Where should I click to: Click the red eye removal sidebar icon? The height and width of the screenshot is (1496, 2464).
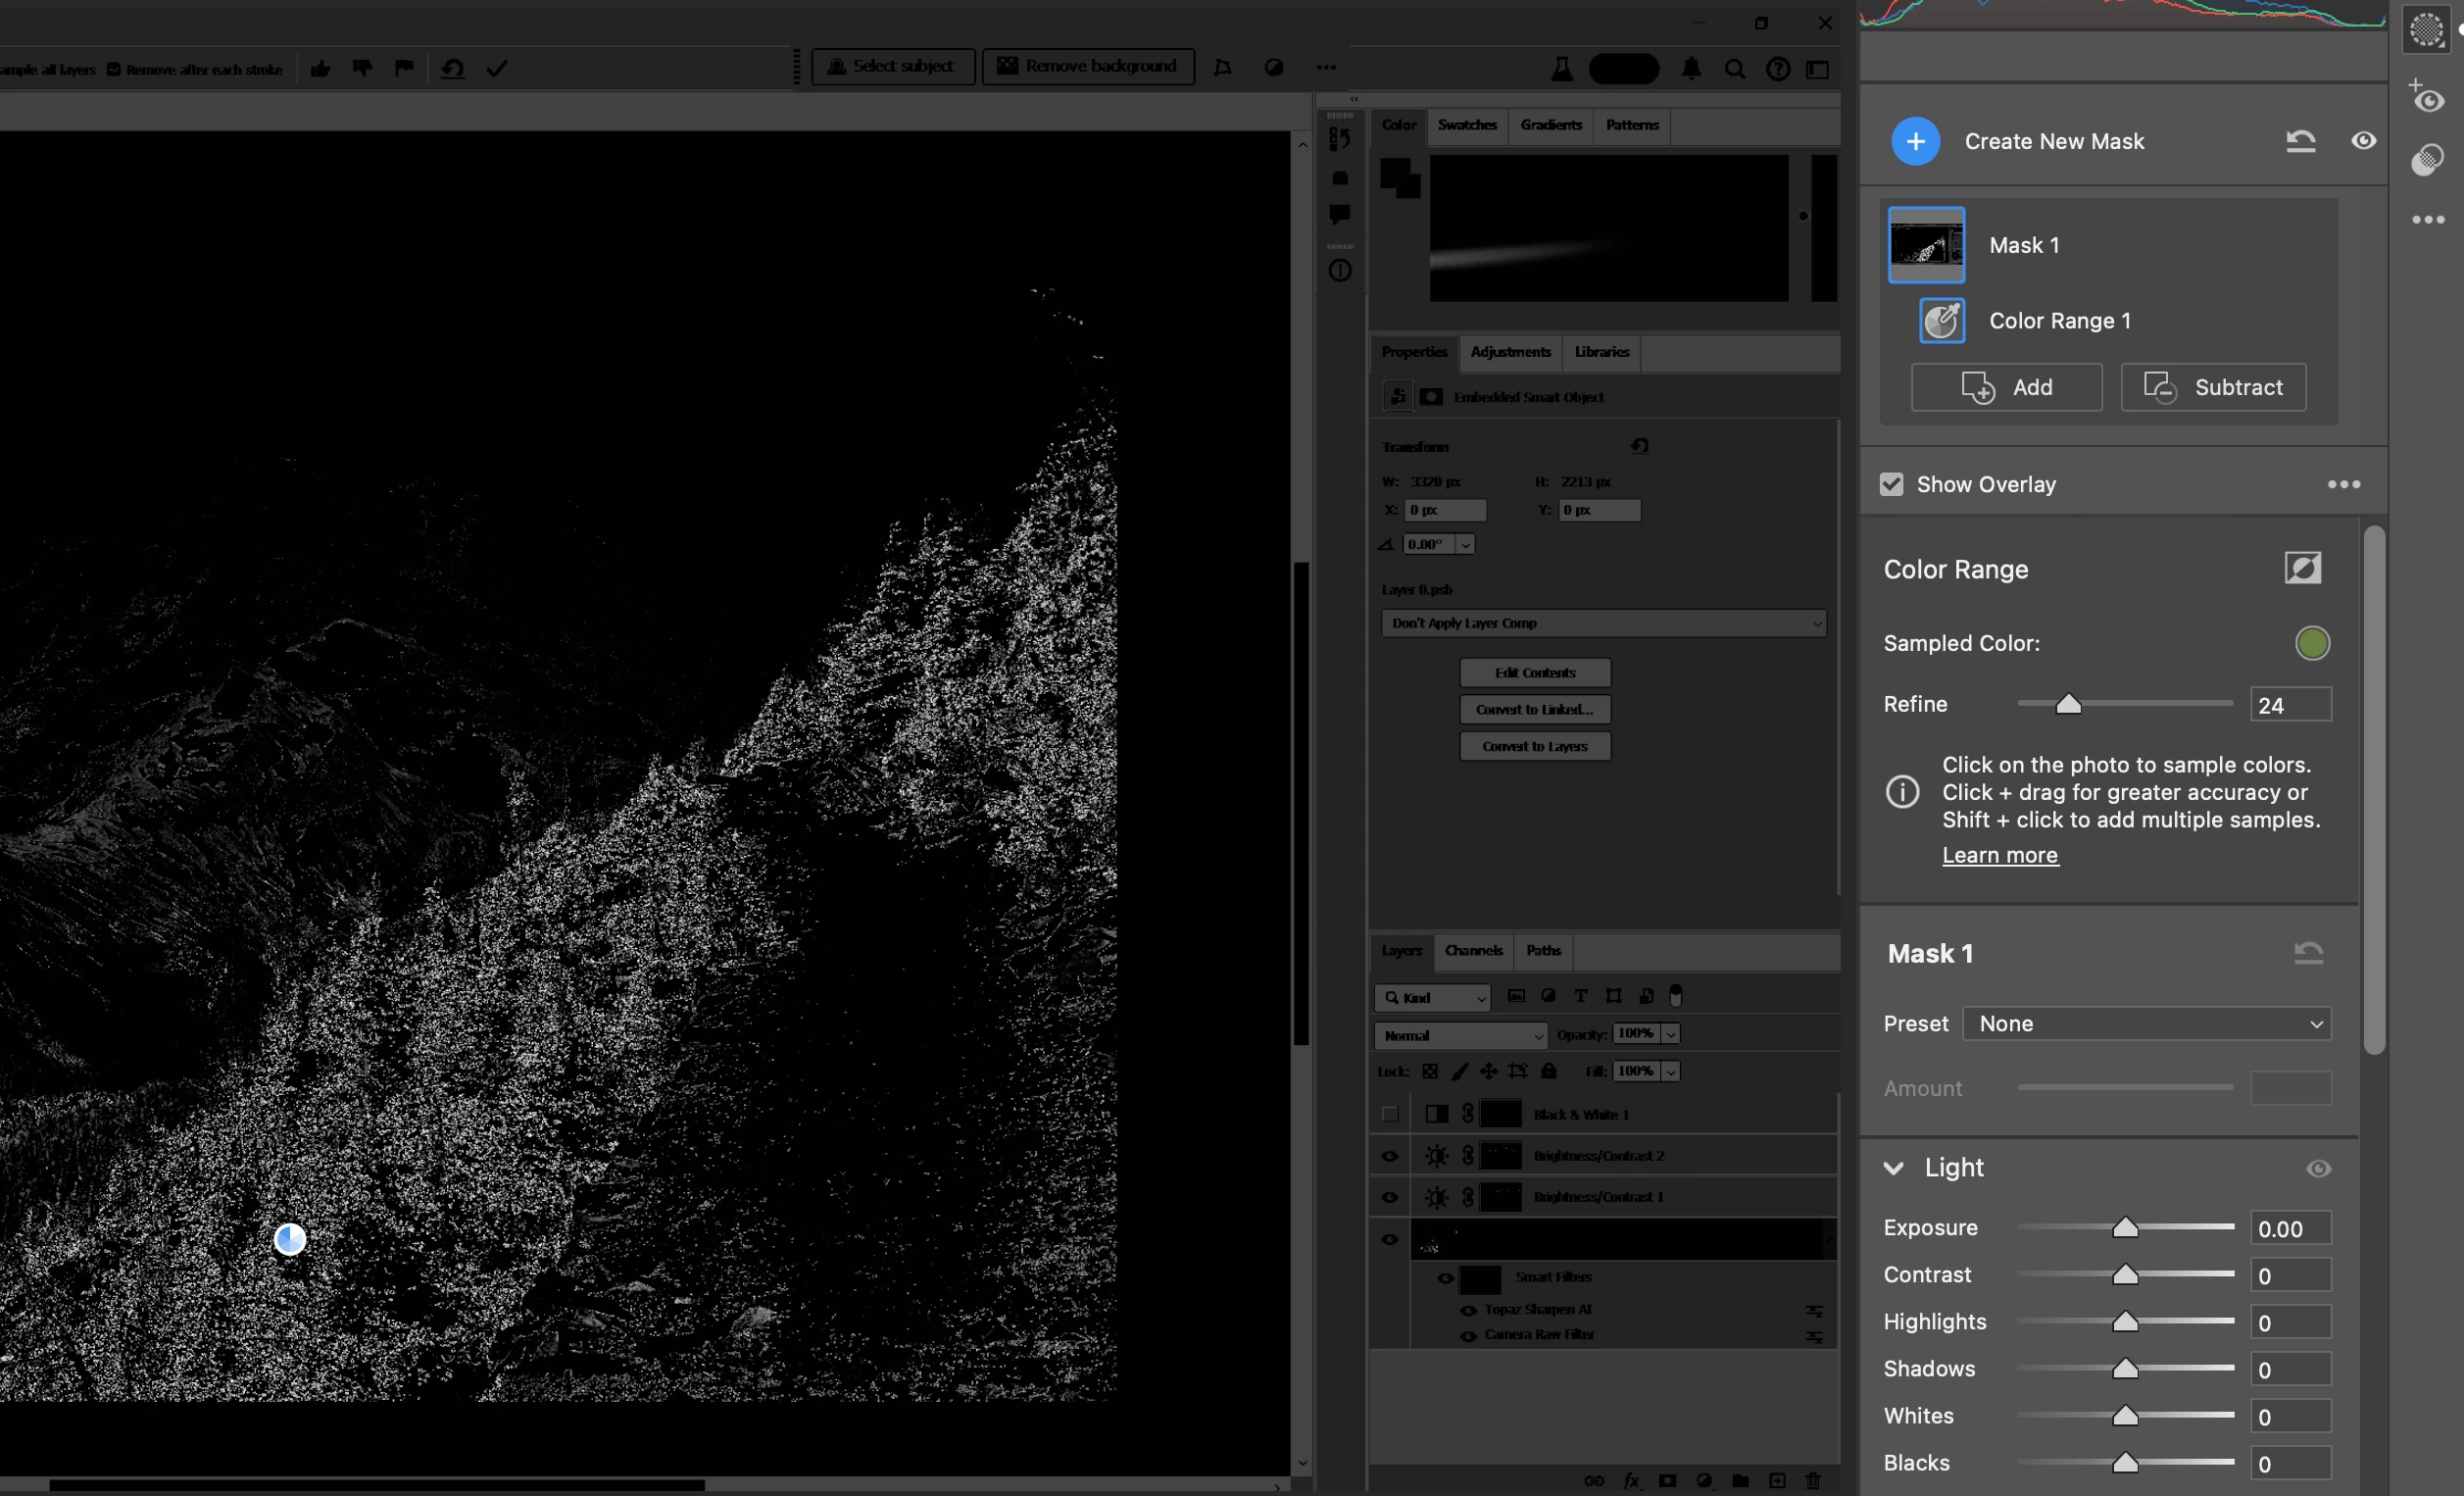tap(2426, 98)
